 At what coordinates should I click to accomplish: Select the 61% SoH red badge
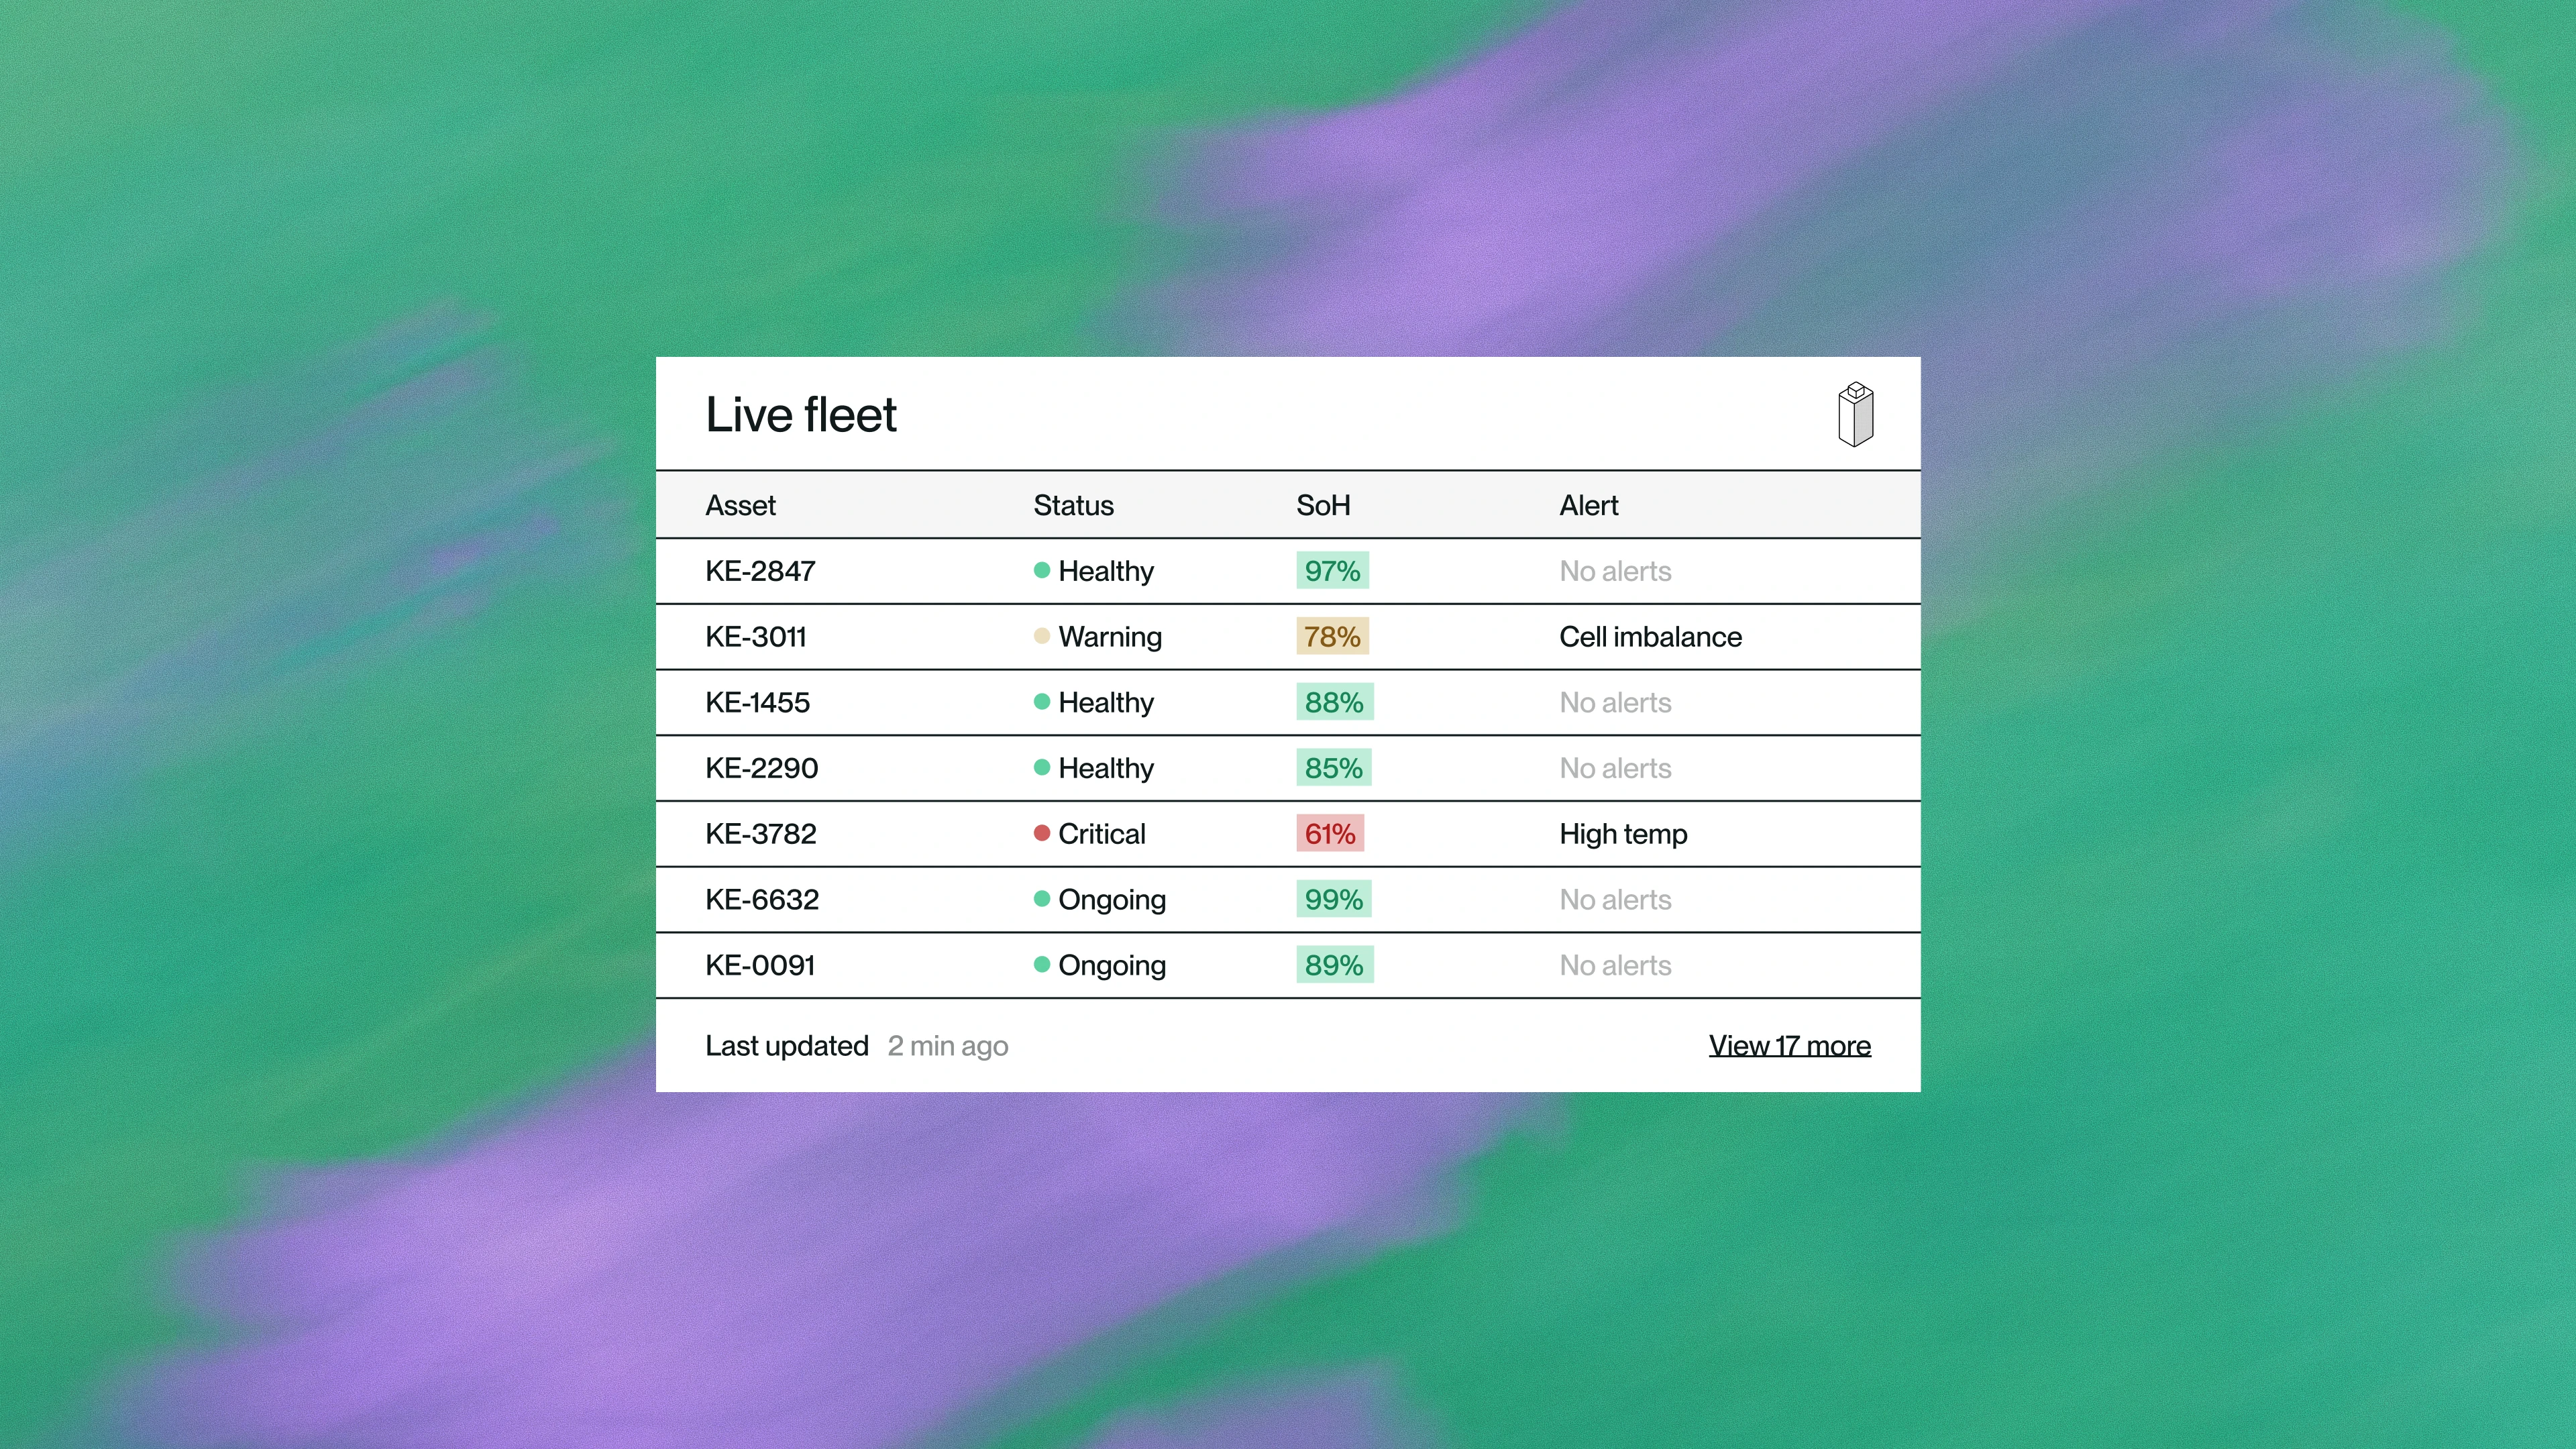coord(1329,833)
